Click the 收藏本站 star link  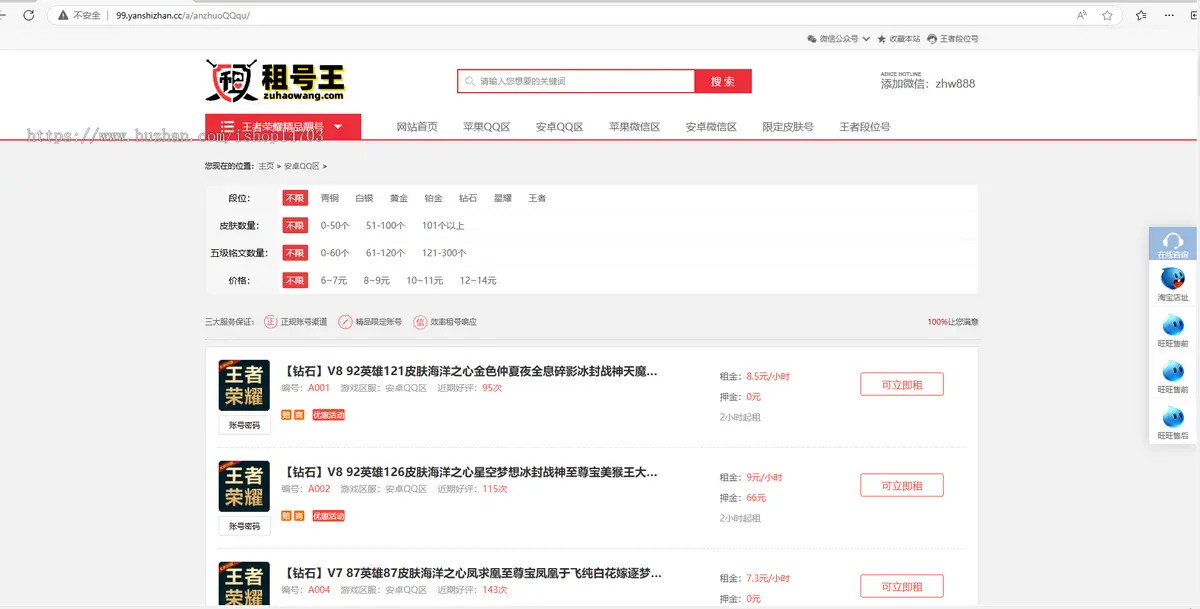click(898, 39)
